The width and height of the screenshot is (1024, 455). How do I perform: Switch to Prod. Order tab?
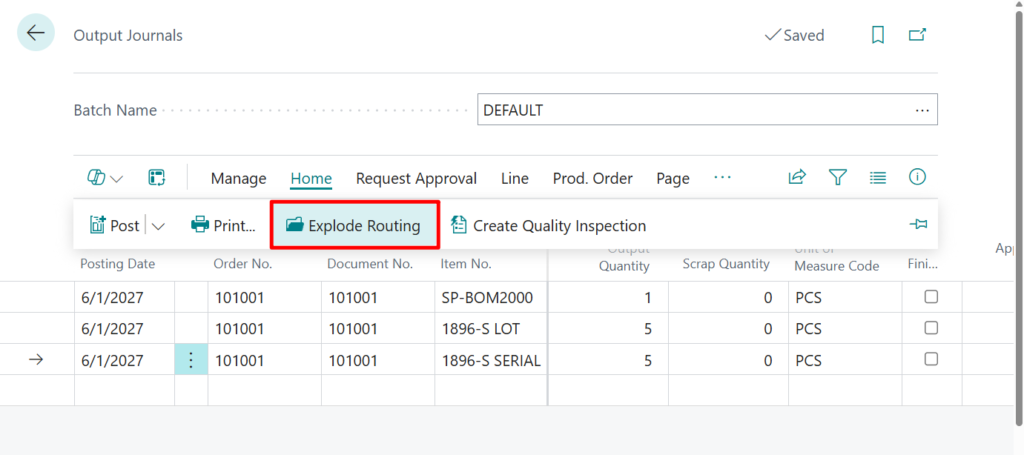[592, 178]
